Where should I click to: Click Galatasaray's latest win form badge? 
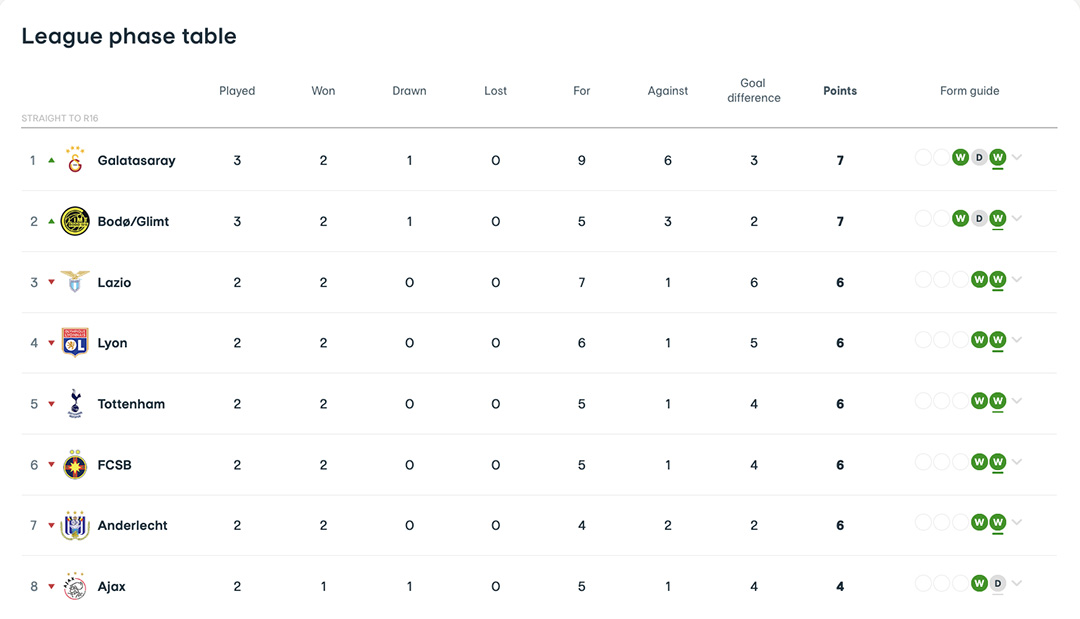[997, 158]
